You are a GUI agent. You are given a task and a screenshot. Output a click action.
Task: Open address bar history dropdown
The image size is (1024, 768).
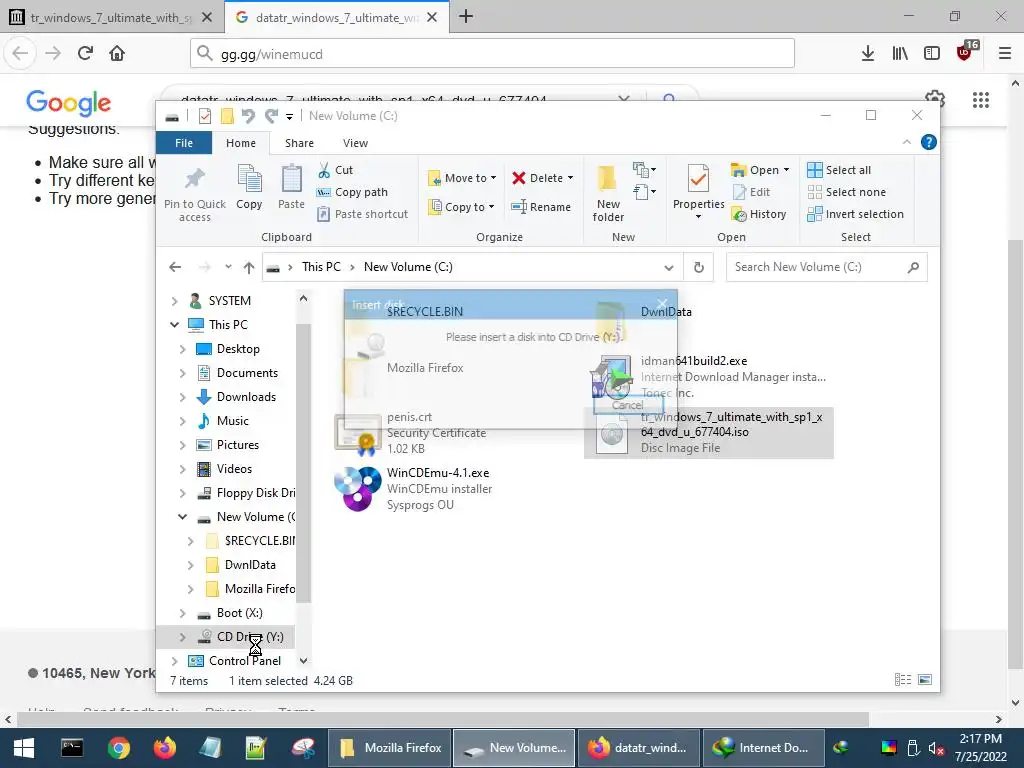click(668, 267)
